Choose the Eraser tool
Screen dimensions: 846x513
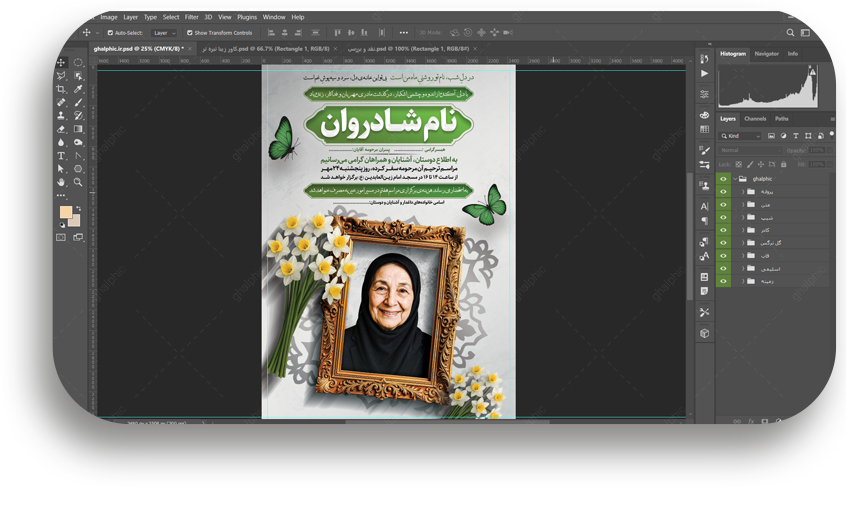point(61,128)
